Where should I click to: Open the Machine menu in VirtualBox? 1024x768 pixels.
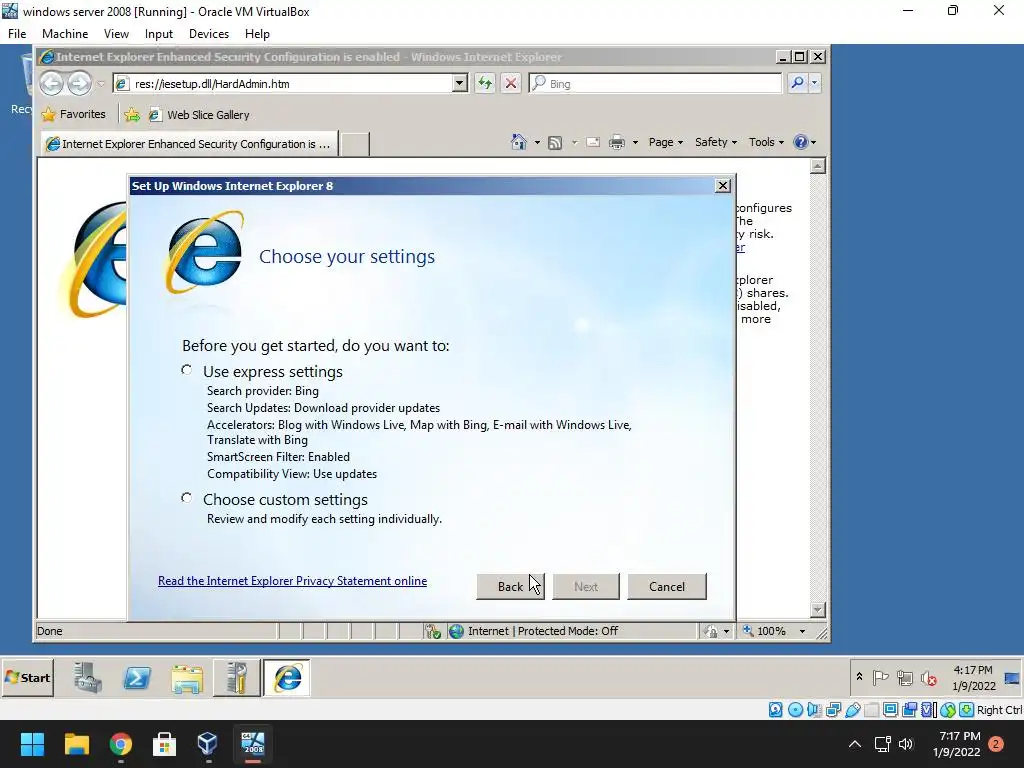(x=65, y=34)
